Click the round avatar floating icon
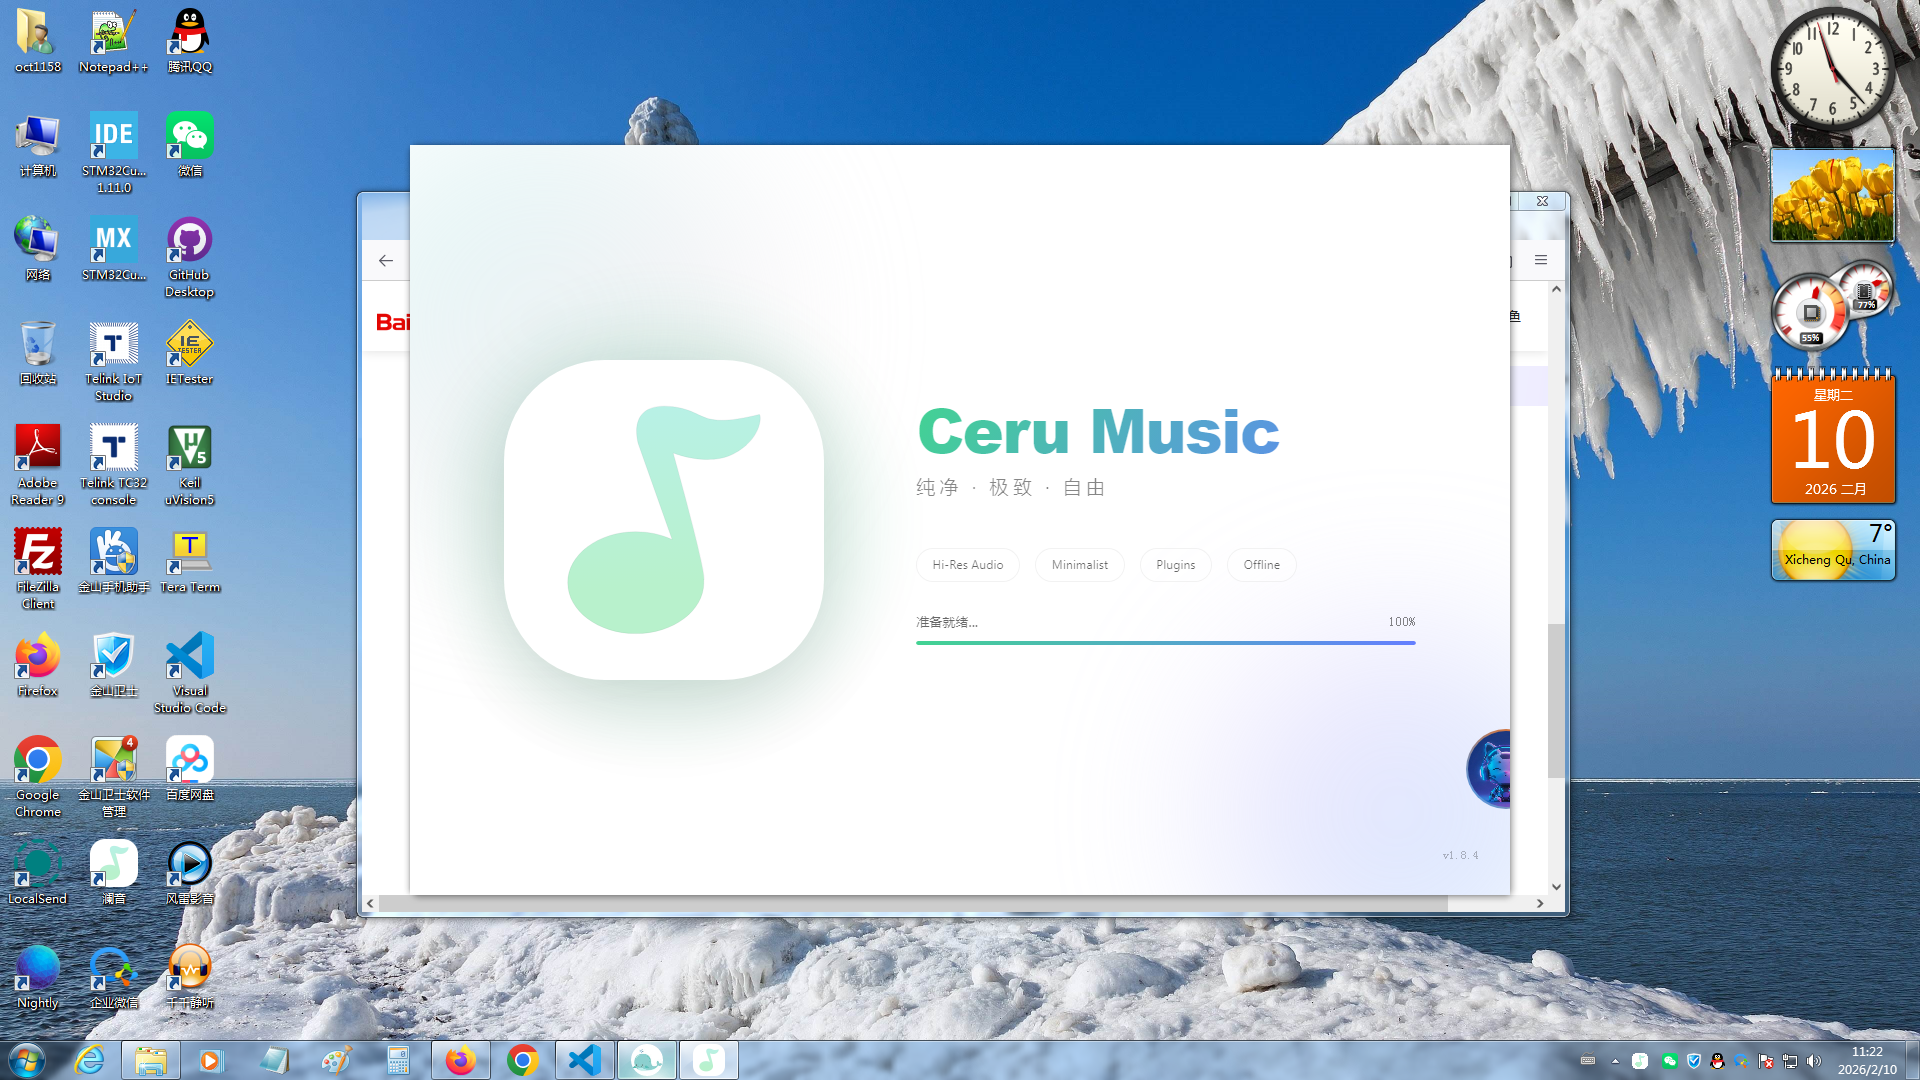 click(1490, 769)
